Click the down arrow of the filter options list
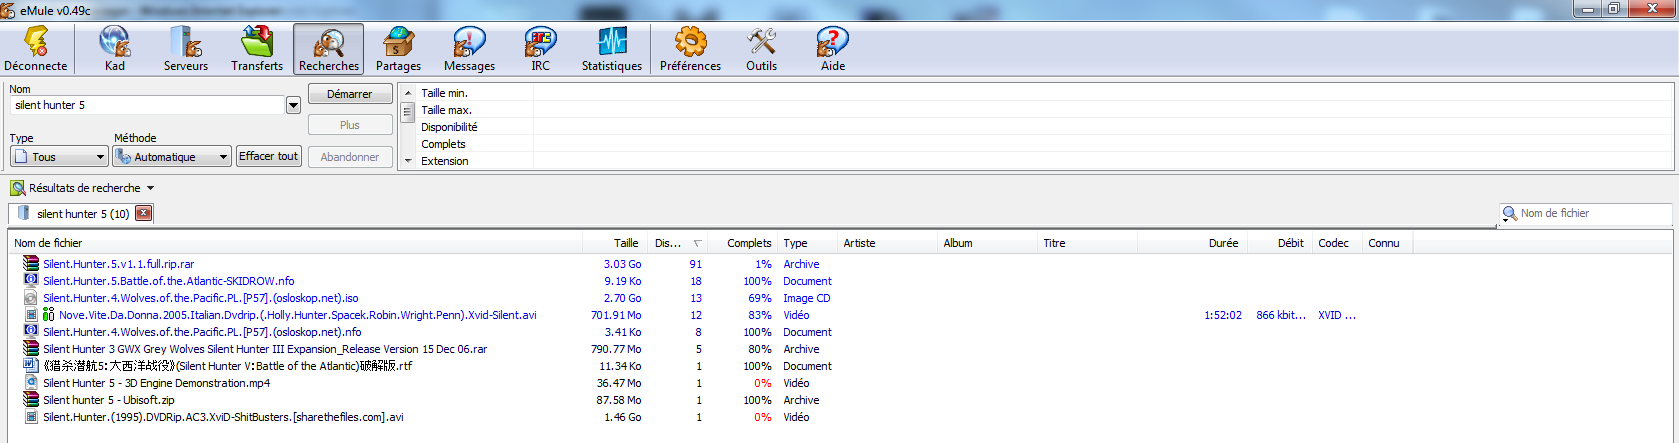 tap(407, 161)
